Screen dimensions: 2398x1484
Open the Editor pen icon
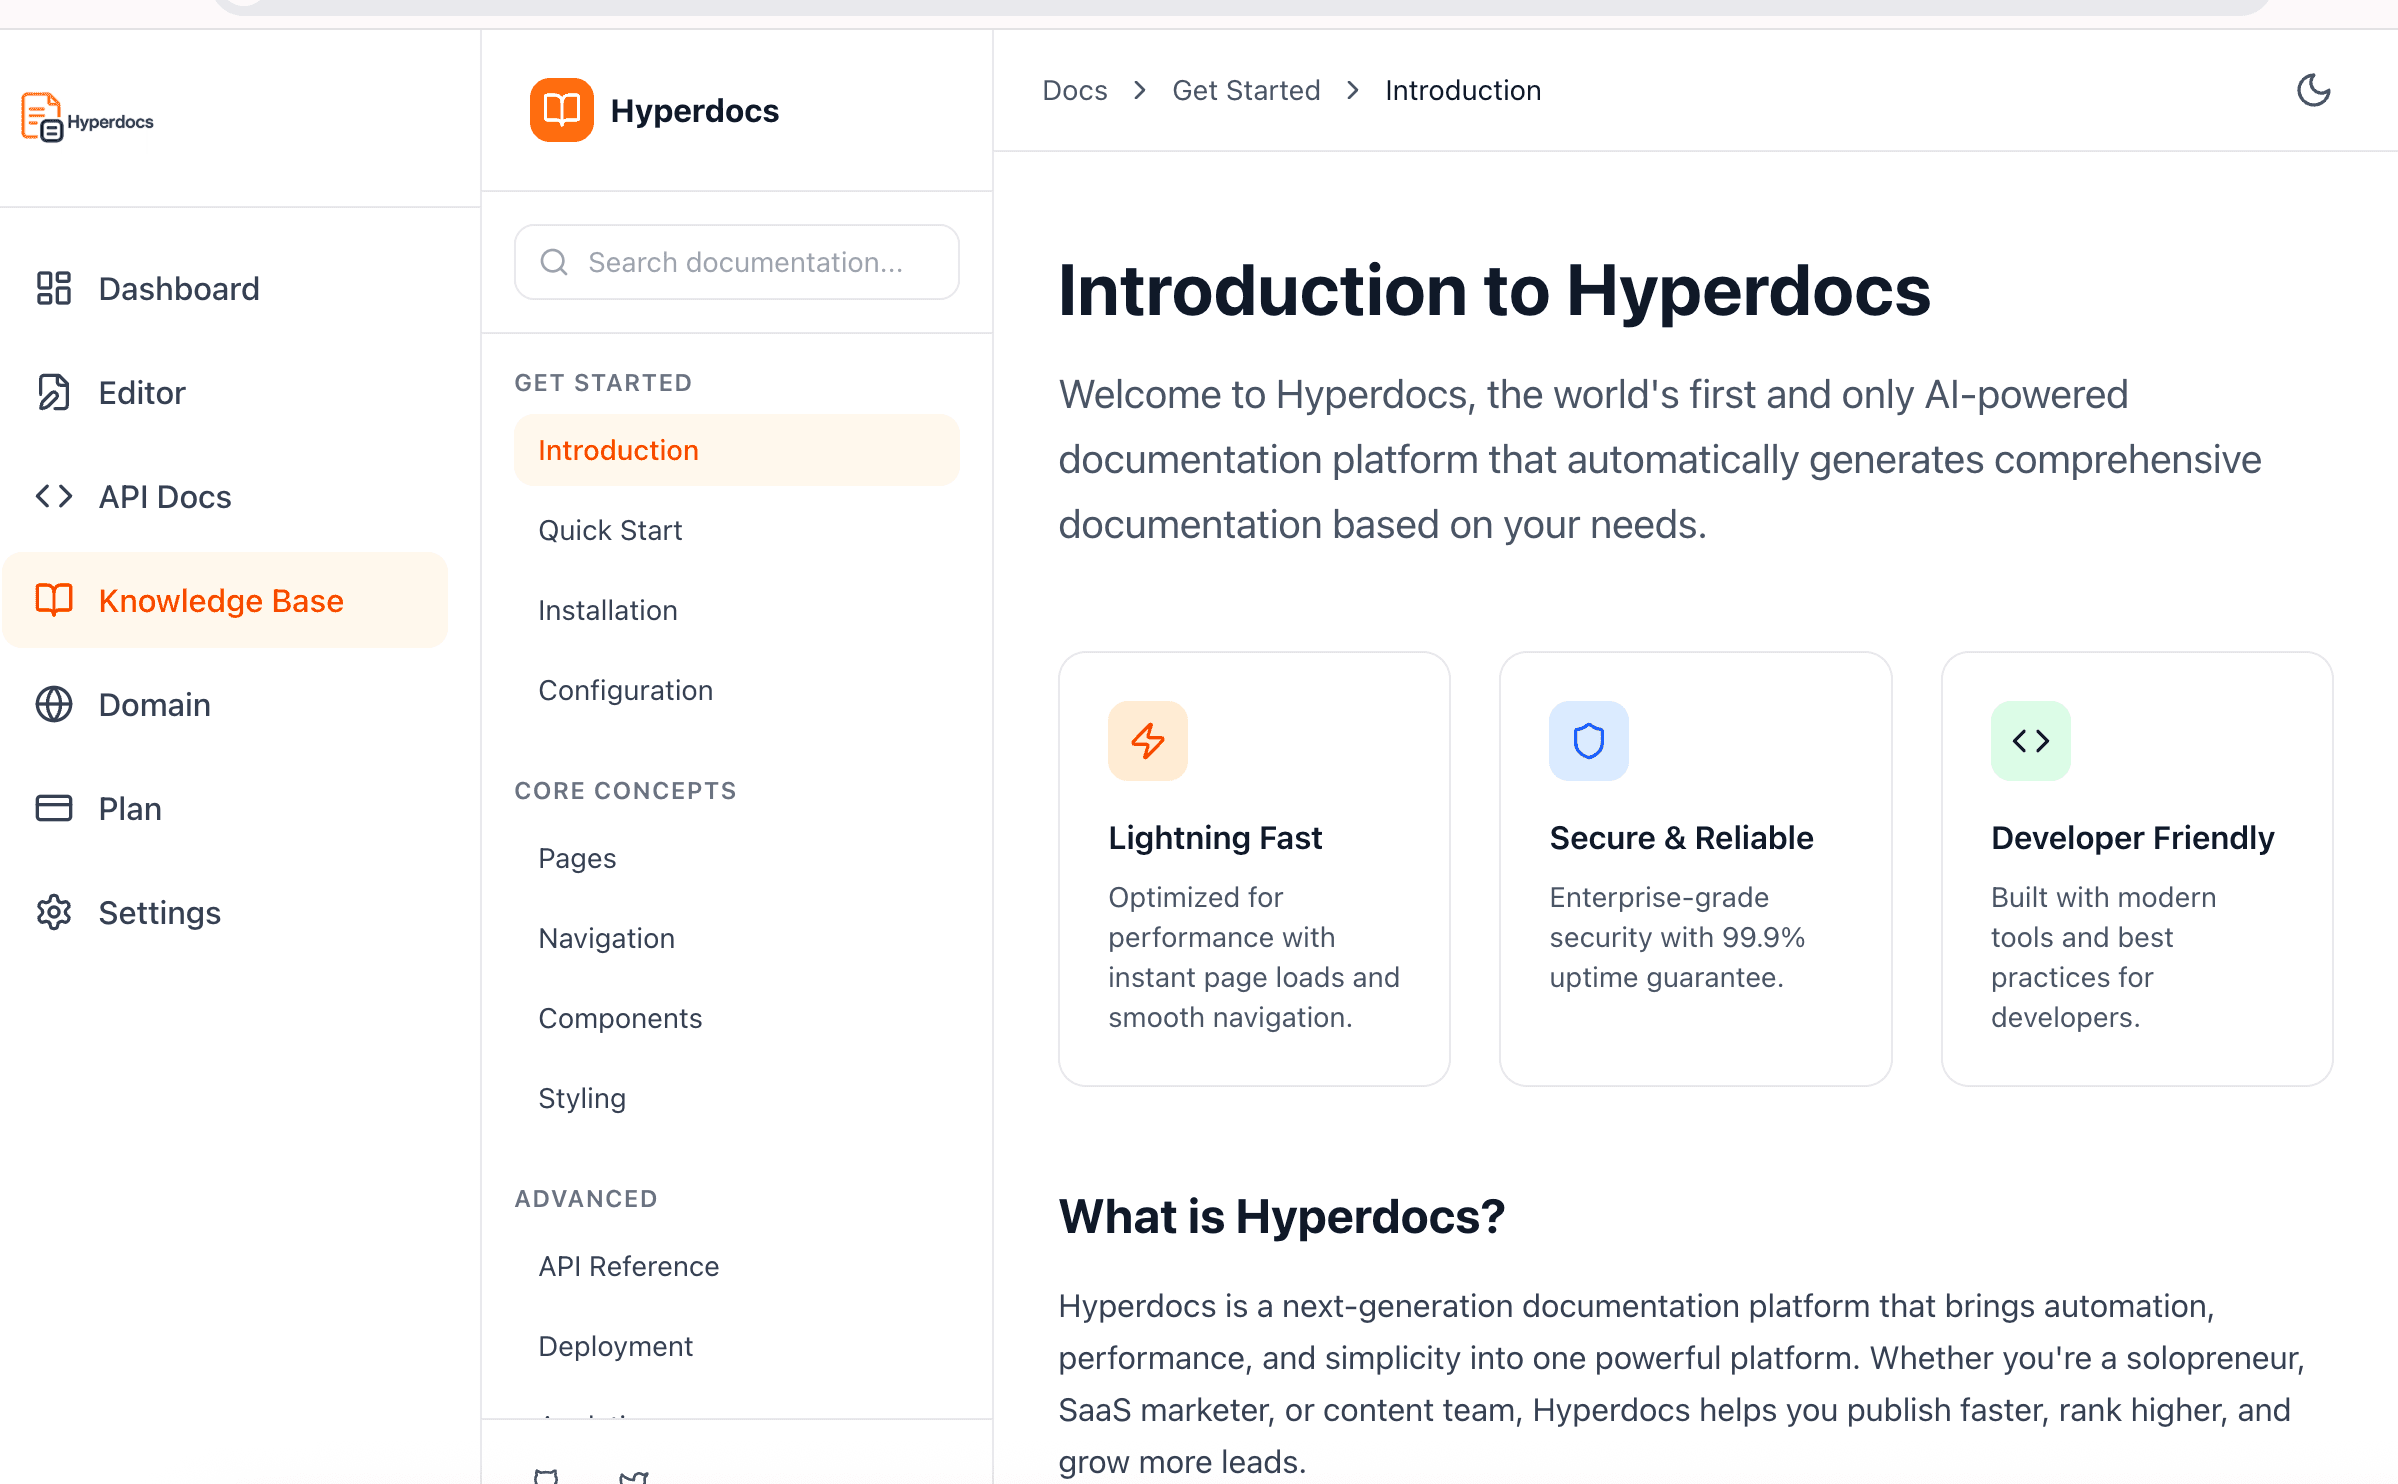coord(53,392)
